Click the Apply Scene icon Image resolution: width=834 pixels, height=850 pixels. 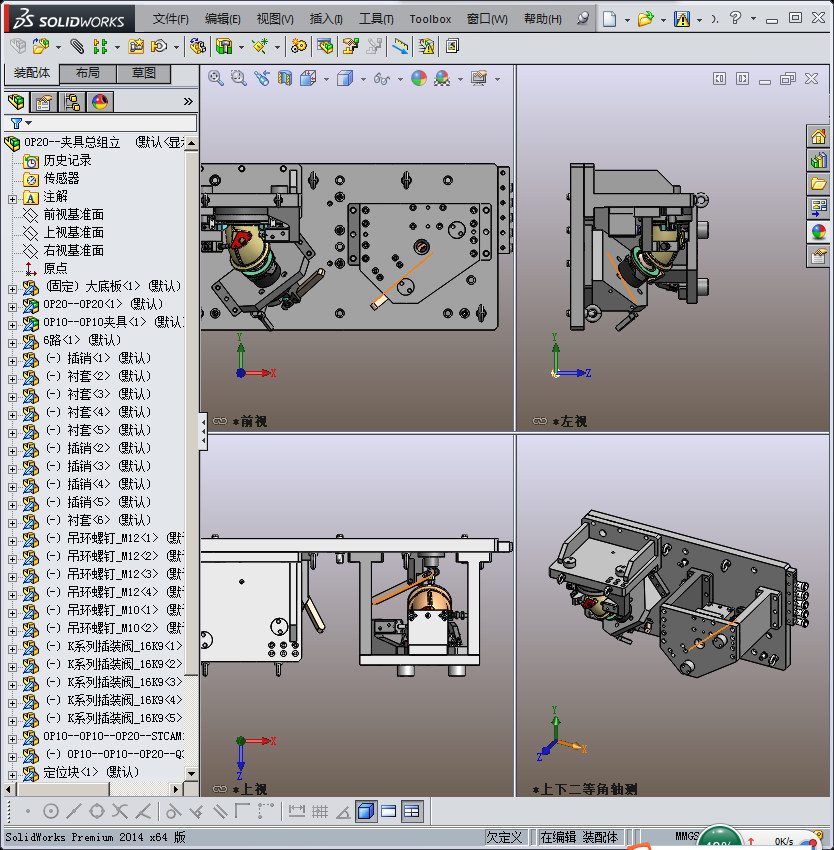click(442, 79)
